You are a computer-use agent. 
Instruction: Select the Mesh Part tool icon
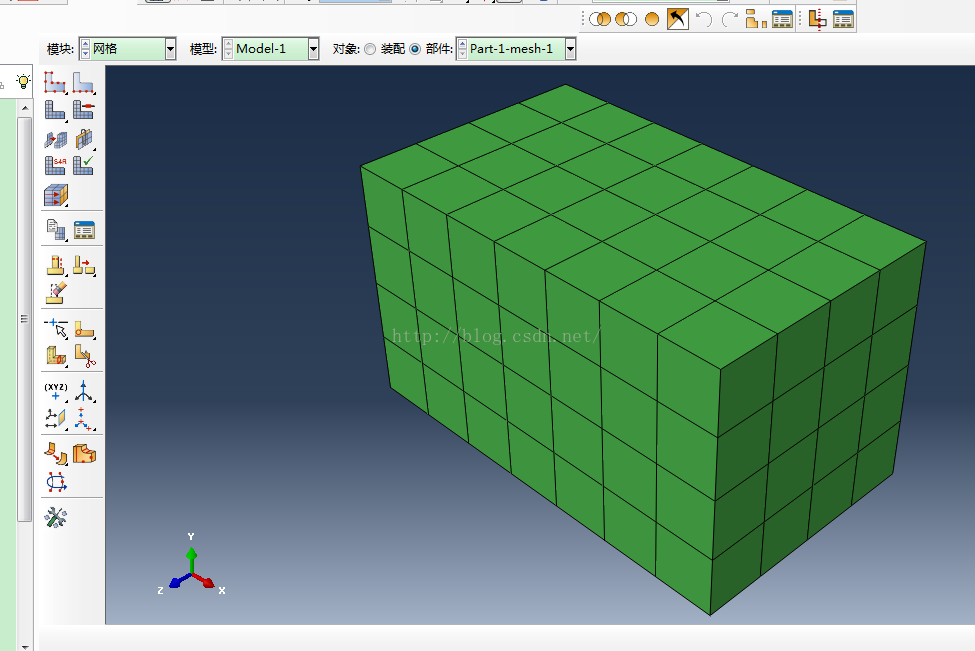pyautogui.click(x=55, y=109)
